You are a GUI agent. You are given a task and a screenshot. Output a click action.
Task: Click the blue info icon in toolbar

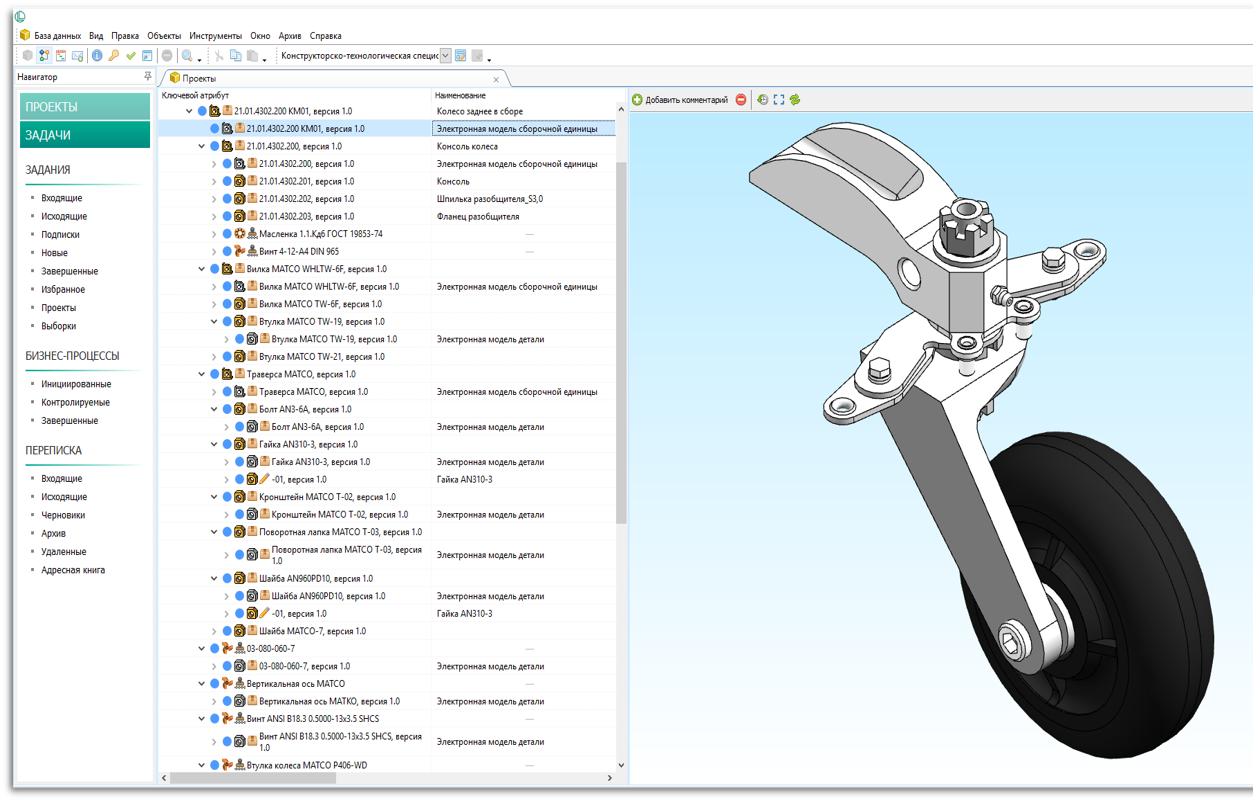(97, 56)
